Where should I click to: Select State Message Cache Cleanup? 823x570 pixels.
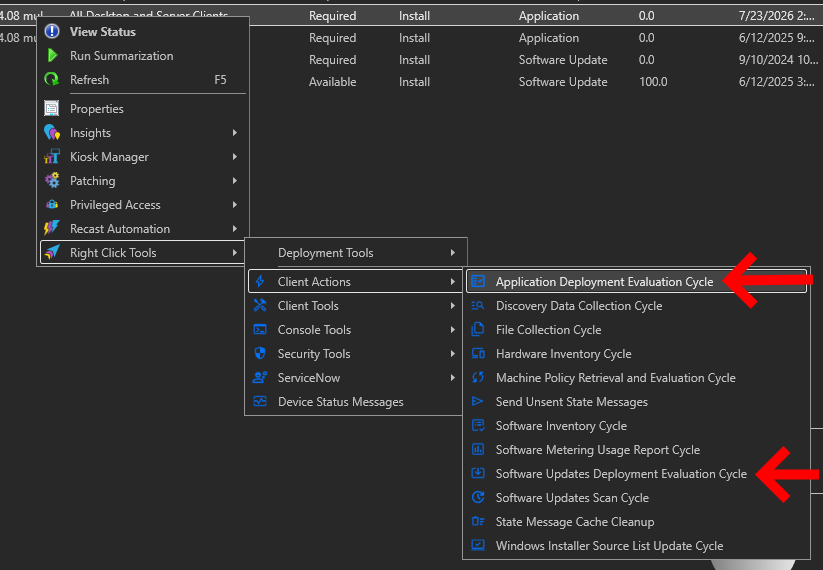click(636, 521)
